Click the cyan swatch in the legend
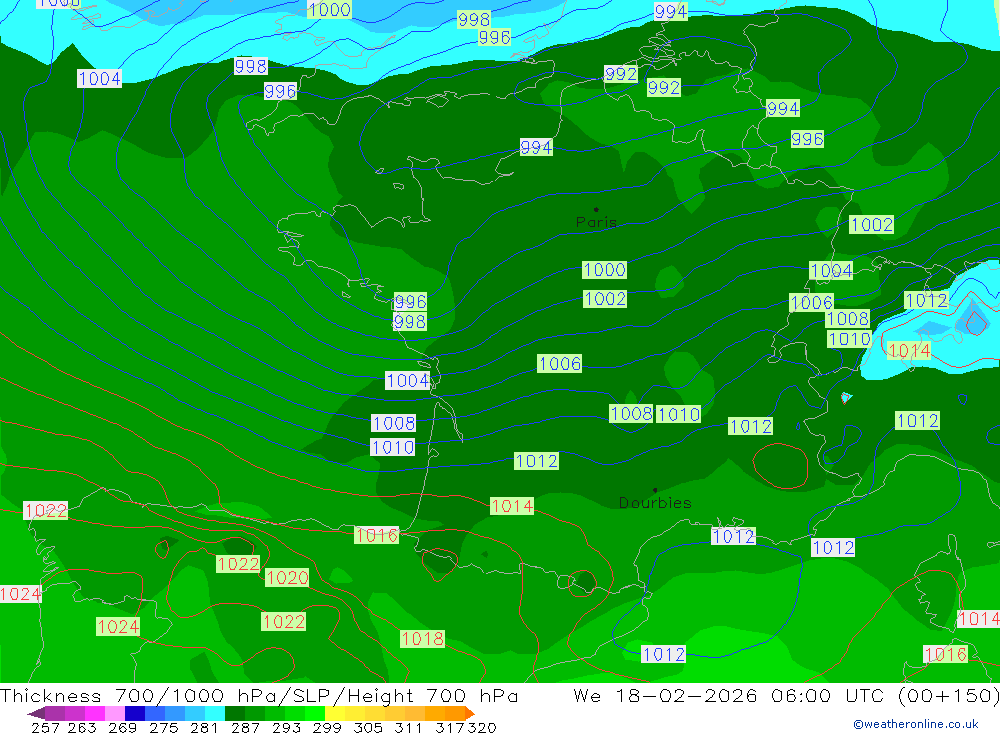Image resolution: width=1000 pixels, height=733 pixels. pyautogui.click(x=215, y=713)
